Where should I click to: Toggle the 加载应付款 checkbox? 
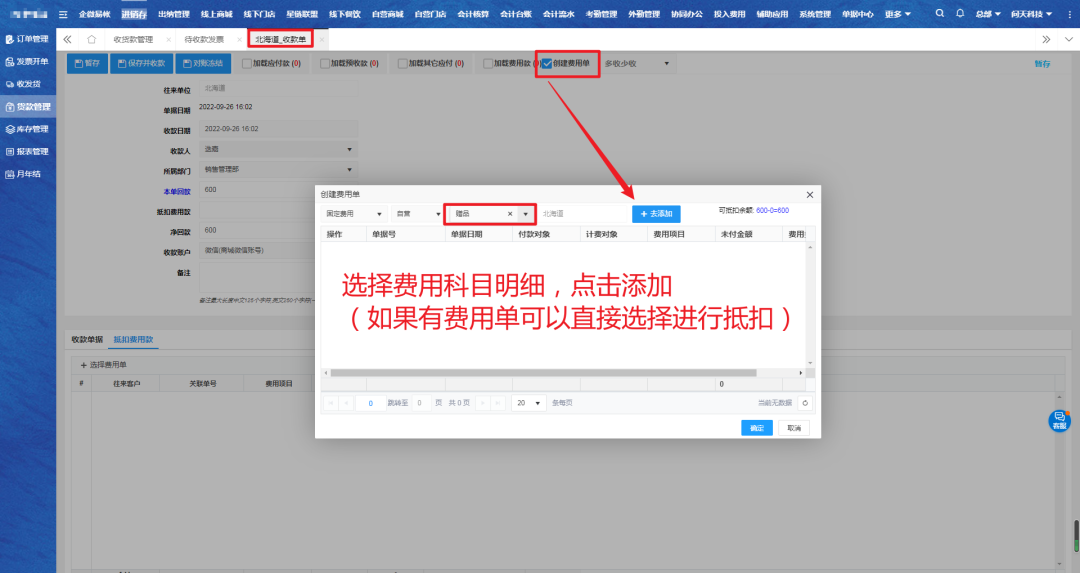click(x=247, y=63)
